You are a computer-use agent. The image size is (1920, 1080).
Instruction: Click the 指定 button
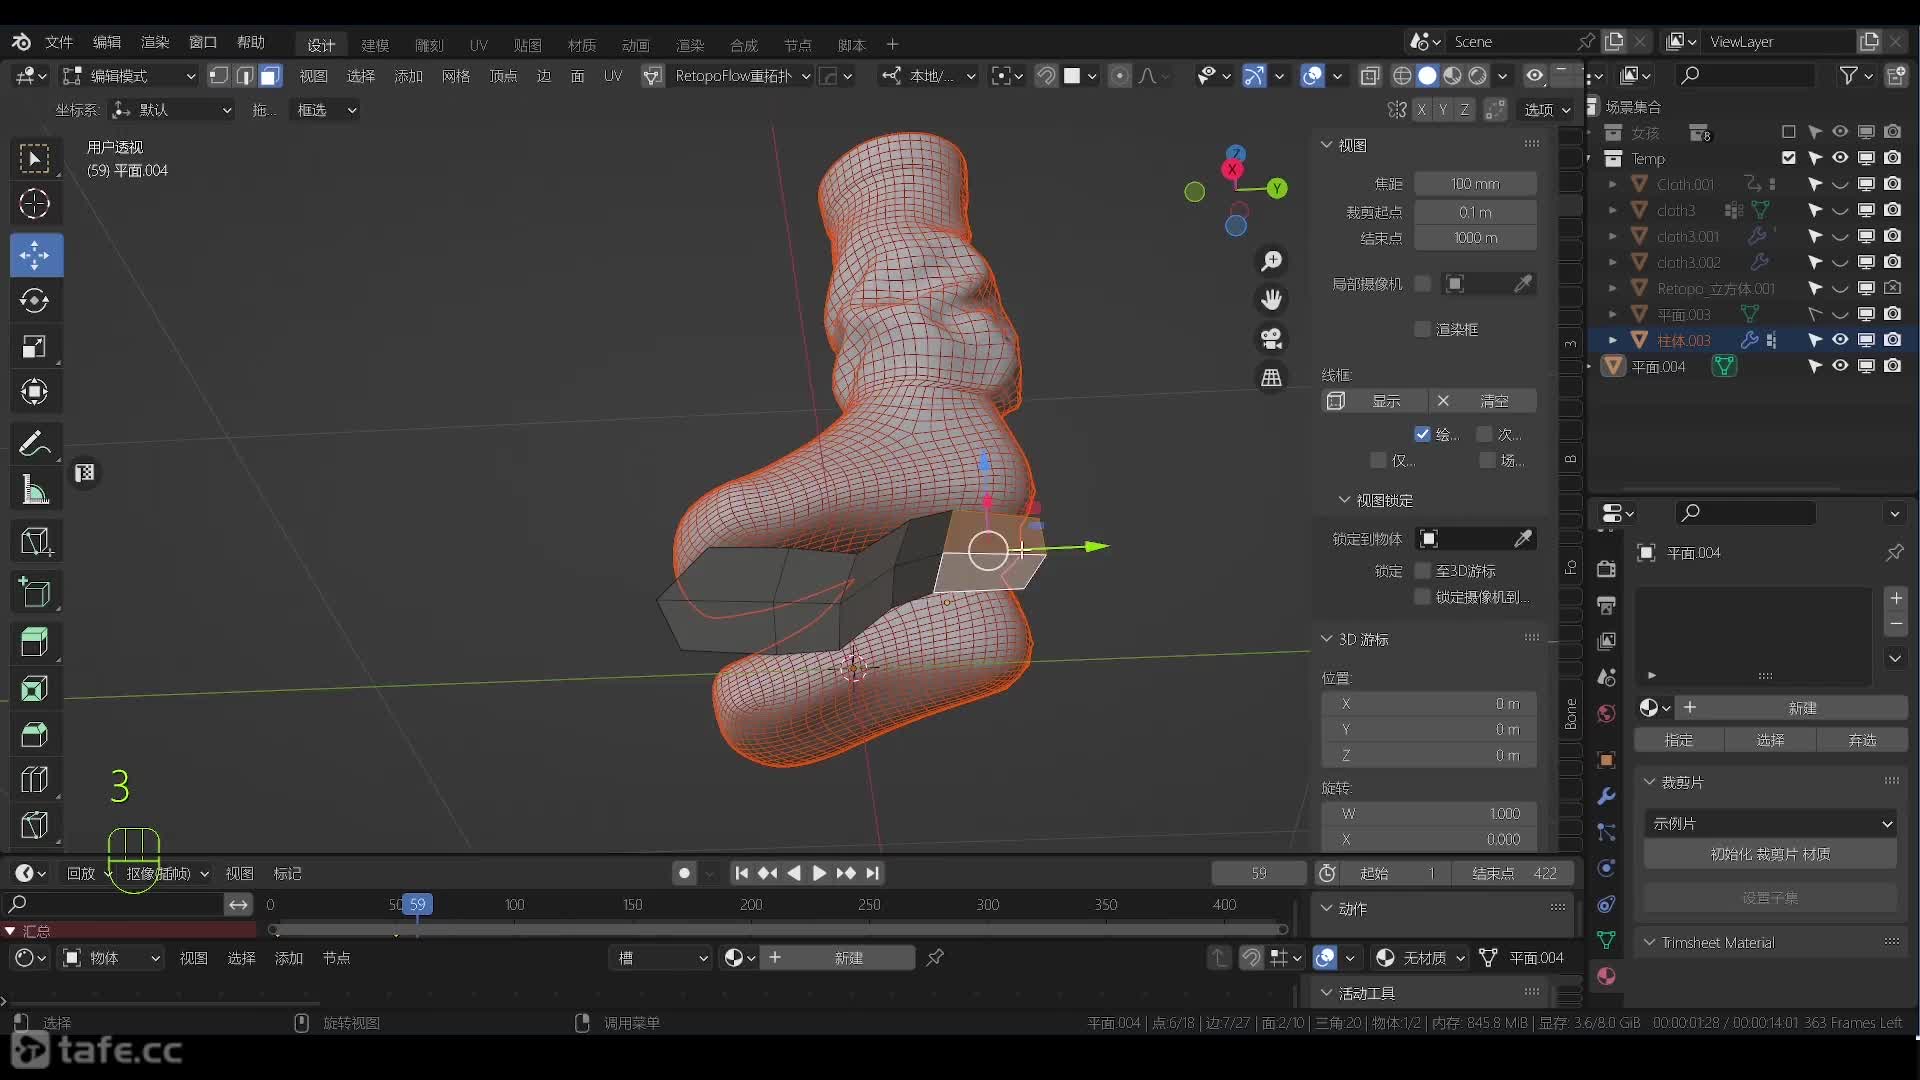point(1679,740)
